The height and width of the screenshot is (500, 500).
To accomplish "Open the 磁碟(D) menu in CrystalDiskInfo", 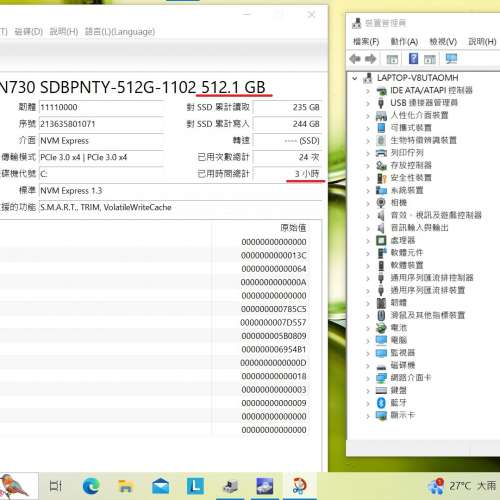I will [29, 32].
